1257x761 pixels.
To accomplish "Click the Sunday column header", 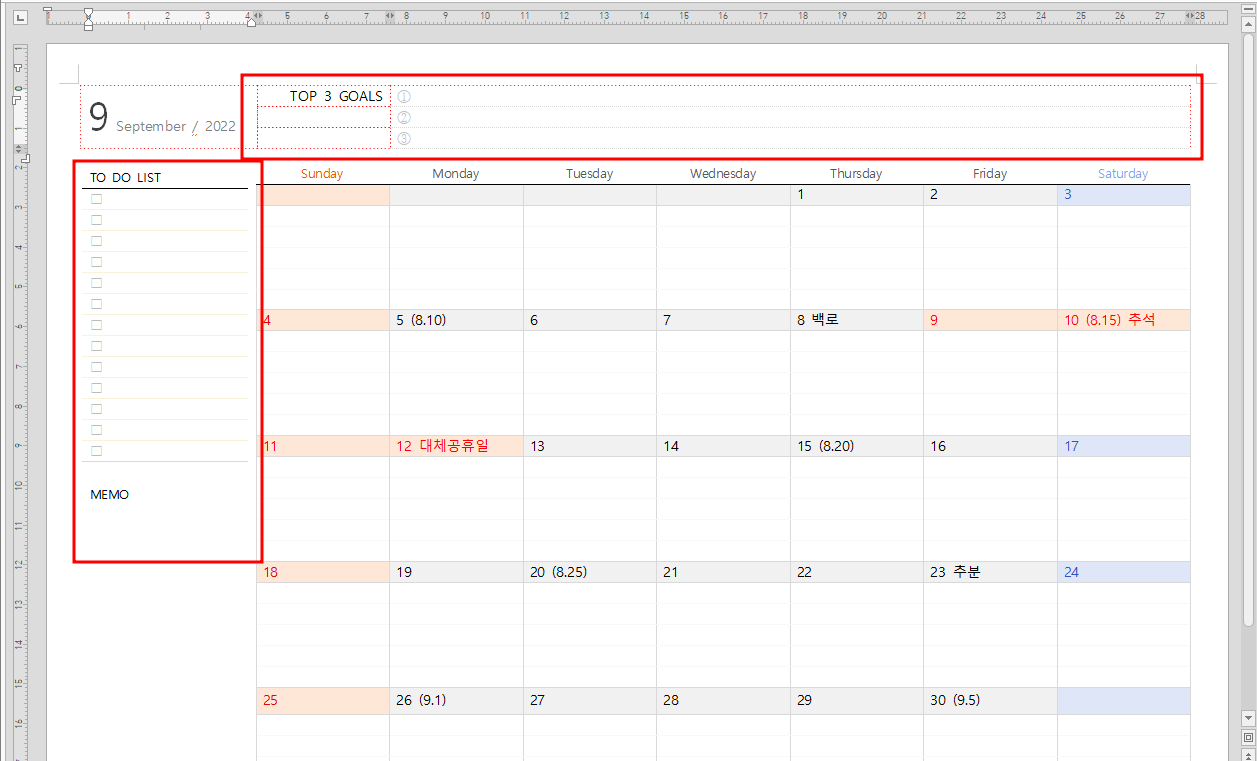I will pos(322,174).
